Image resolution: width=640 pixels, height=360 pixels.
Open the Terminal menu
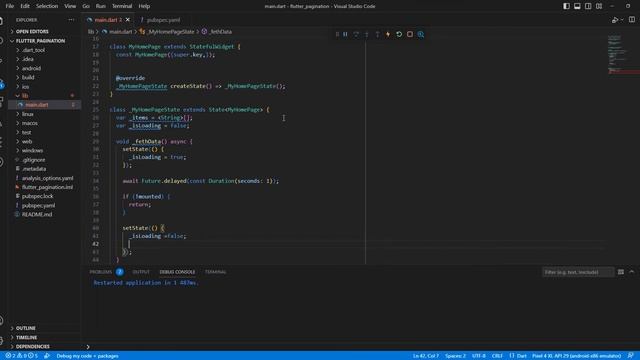(x=122, y=6)
